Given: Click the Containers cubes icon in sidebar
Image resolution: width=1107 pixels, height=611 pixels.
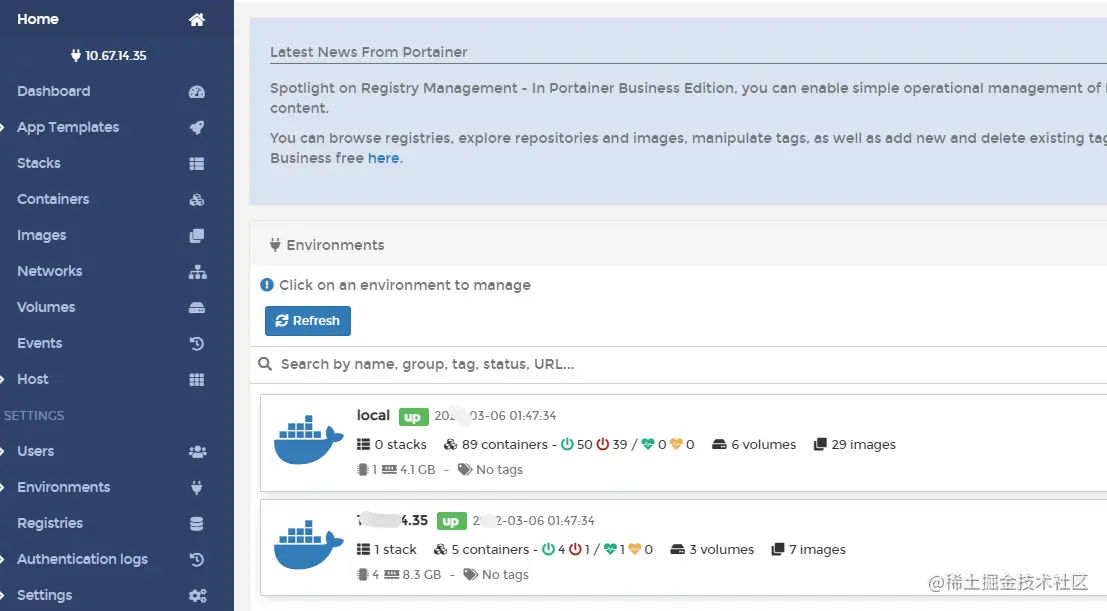Looking at the screenshot, I should coord(197,200).
